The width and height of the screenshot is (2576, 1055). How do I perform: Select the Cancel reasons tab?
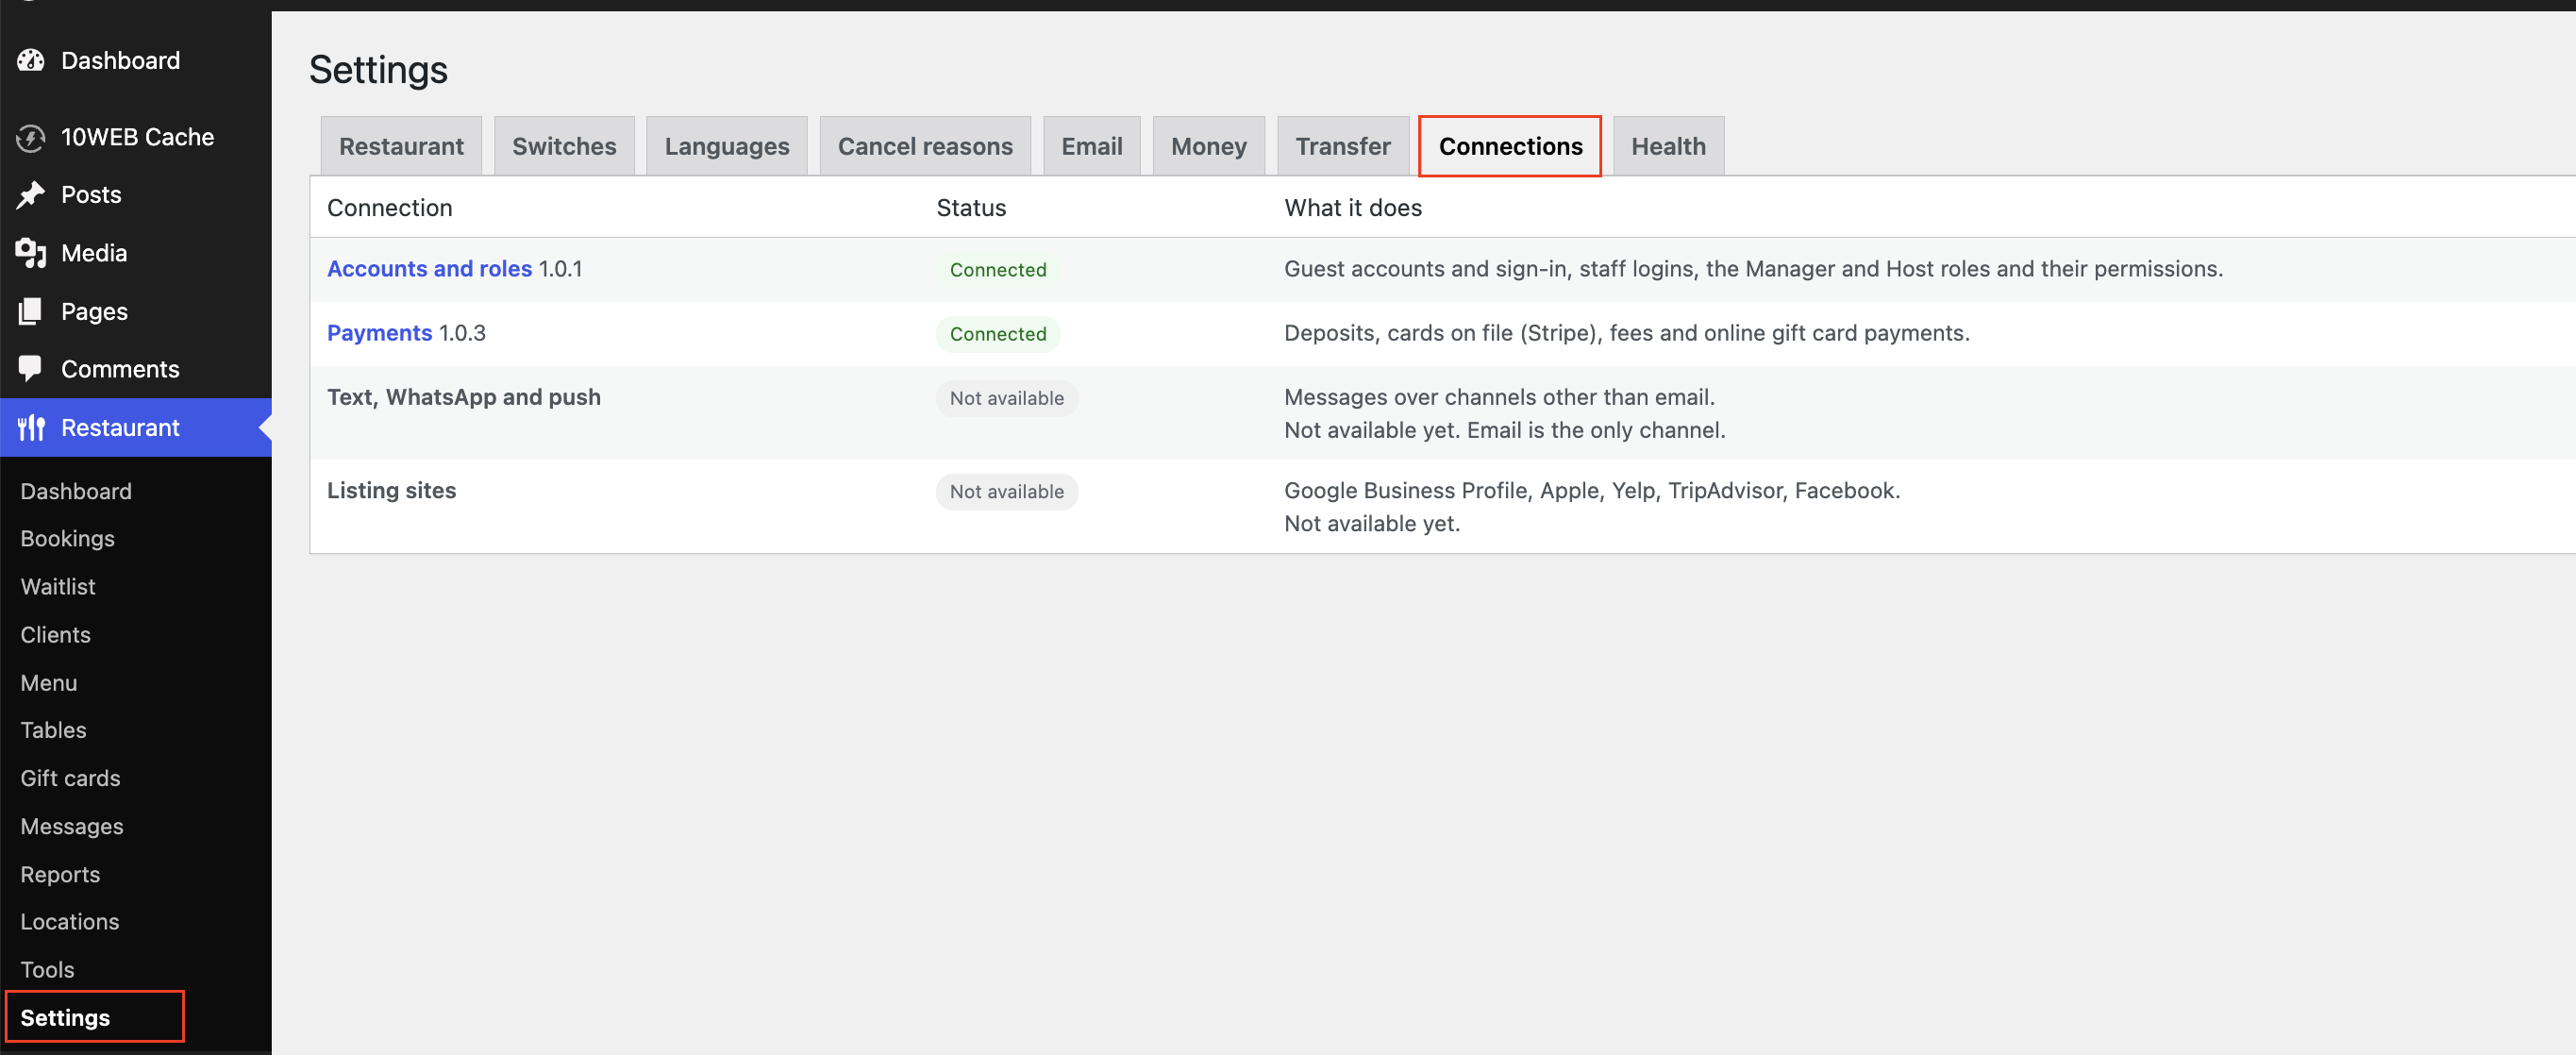925,146
